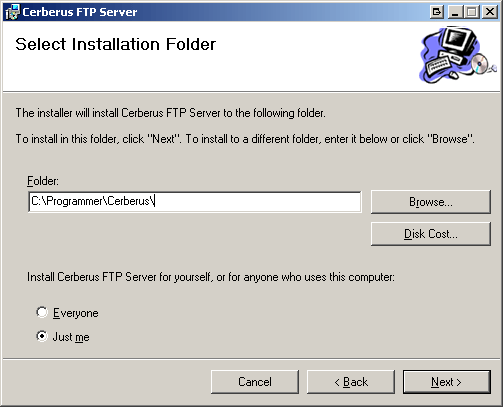
Task: Click the computer and CD illustration
Action: 458,54
